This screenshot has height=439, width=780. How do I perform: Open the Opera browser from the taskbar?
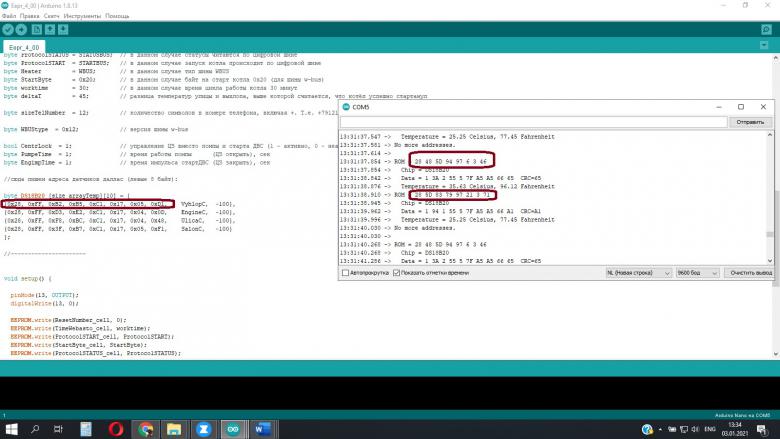point(116,428)
